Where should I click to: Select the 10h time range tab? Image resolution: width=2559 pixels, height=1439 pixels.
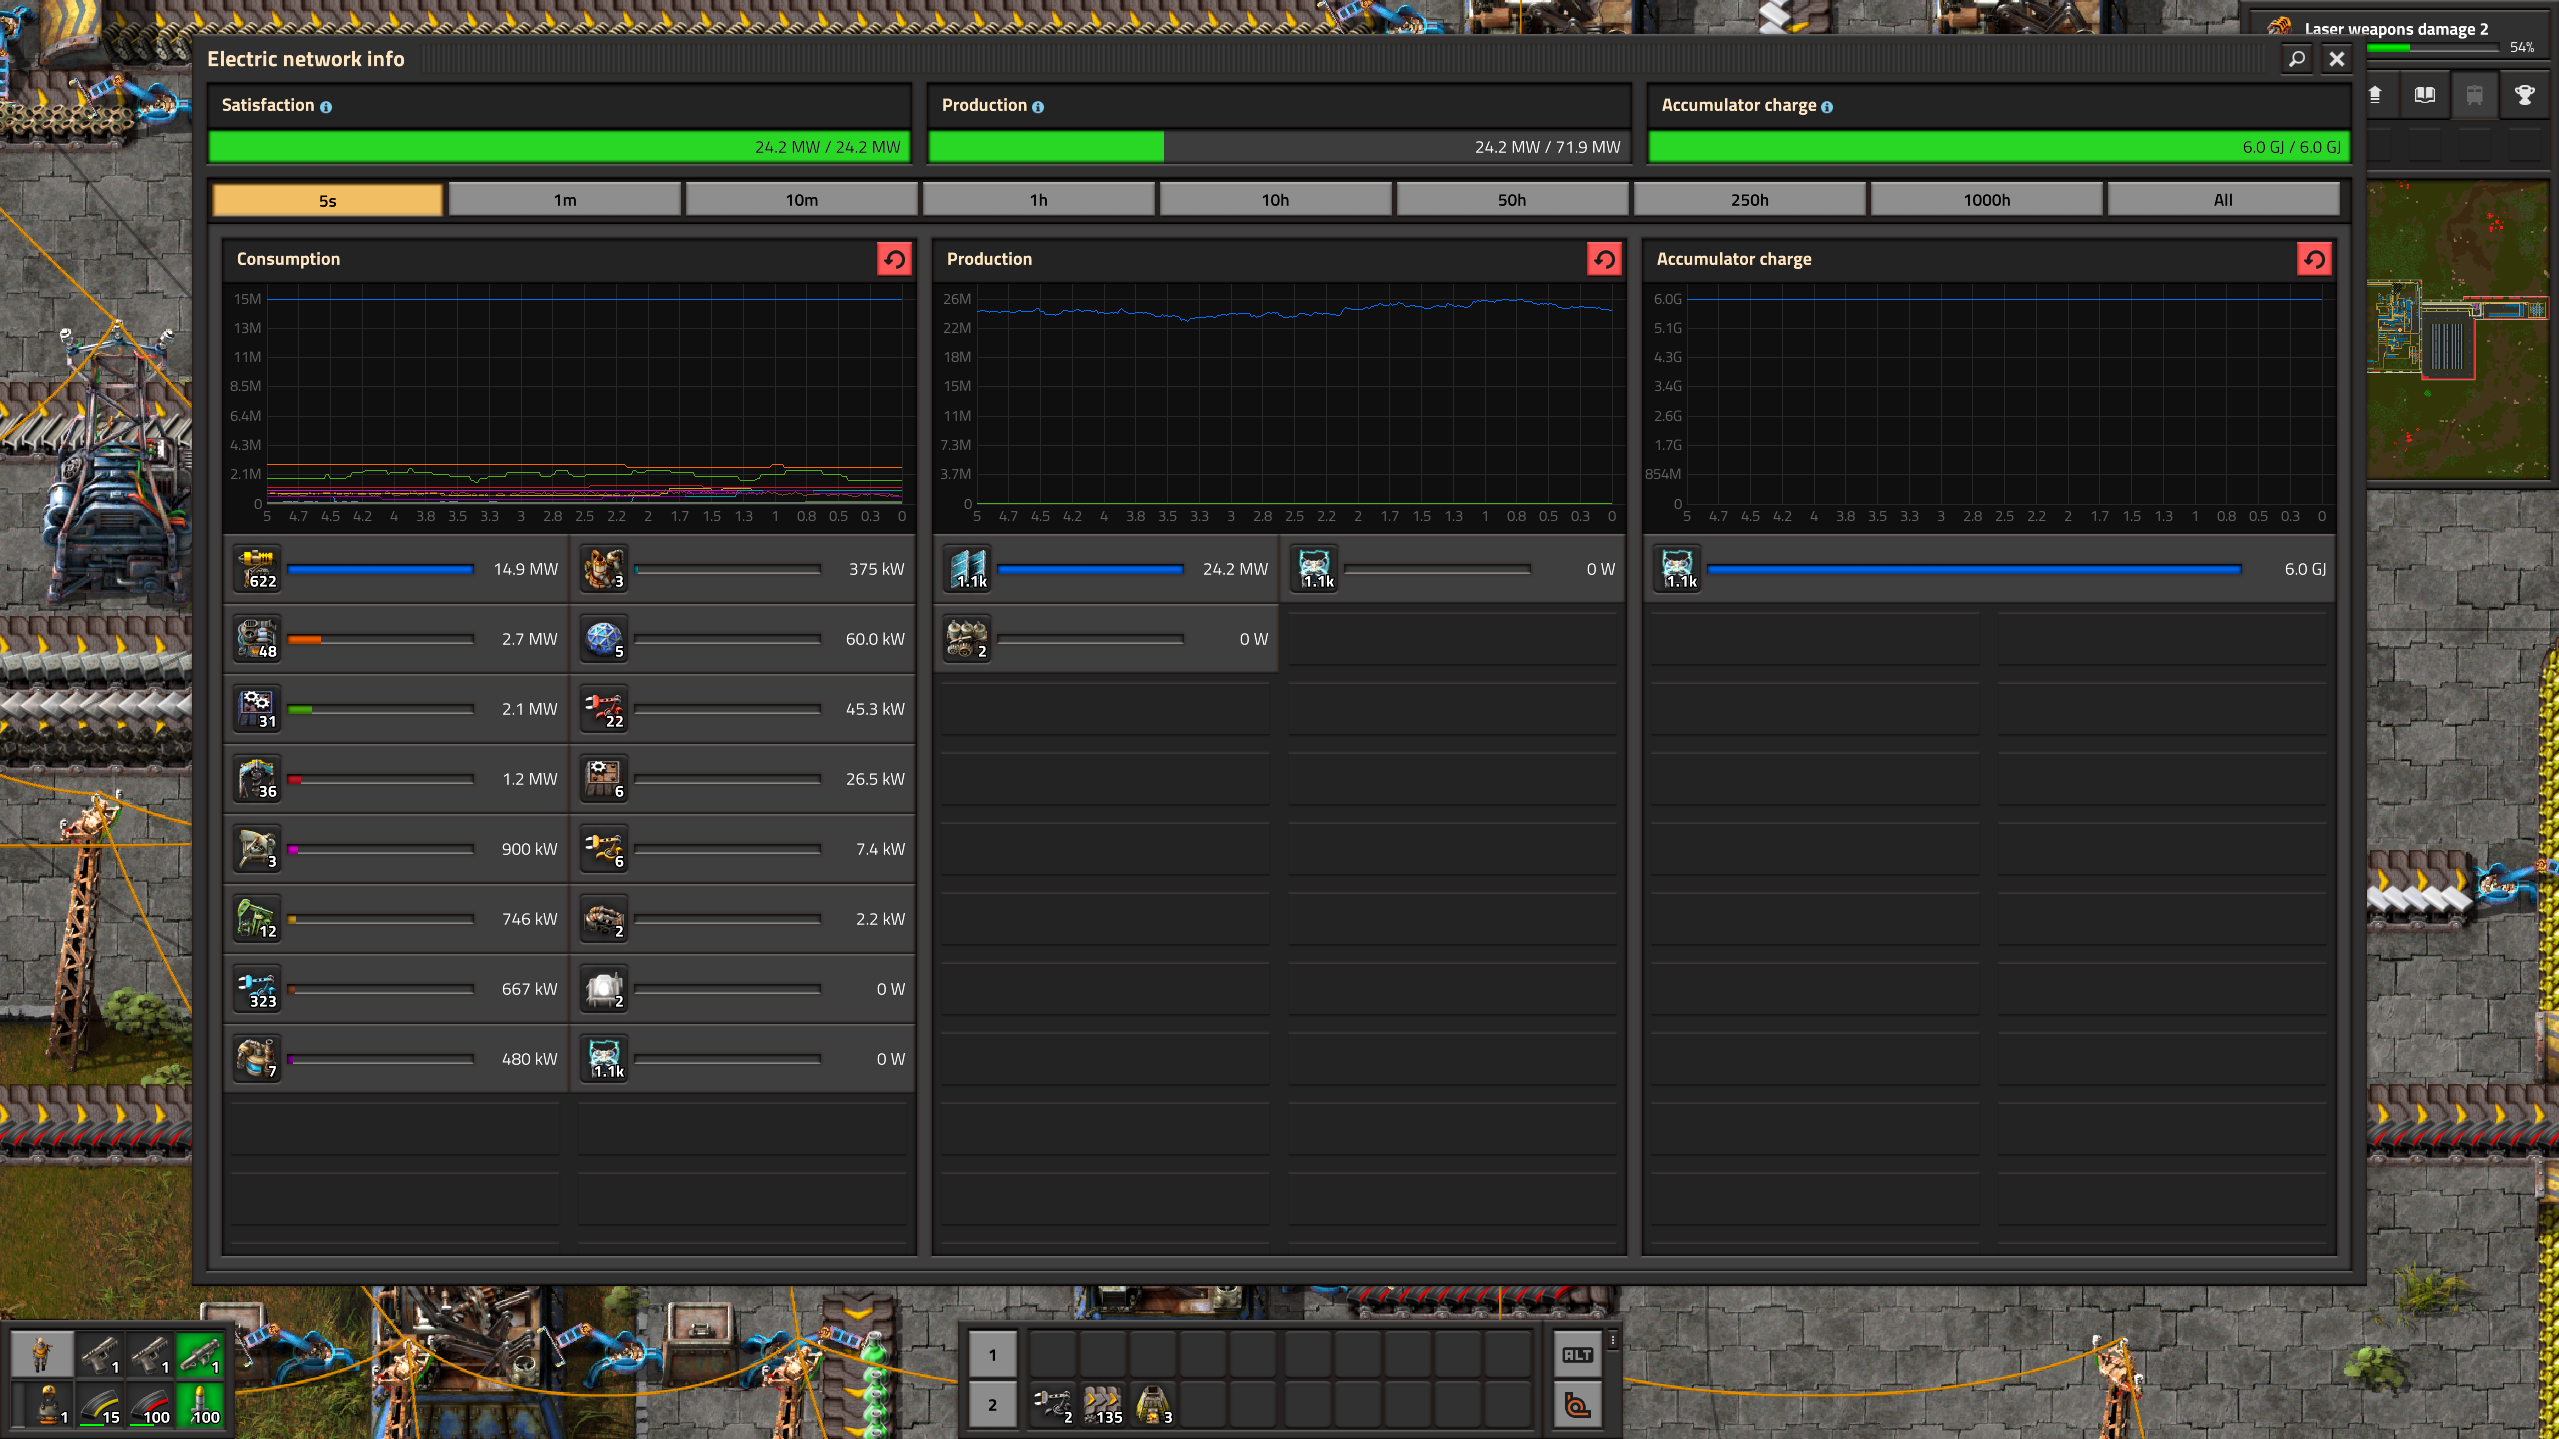(1275, 200)
